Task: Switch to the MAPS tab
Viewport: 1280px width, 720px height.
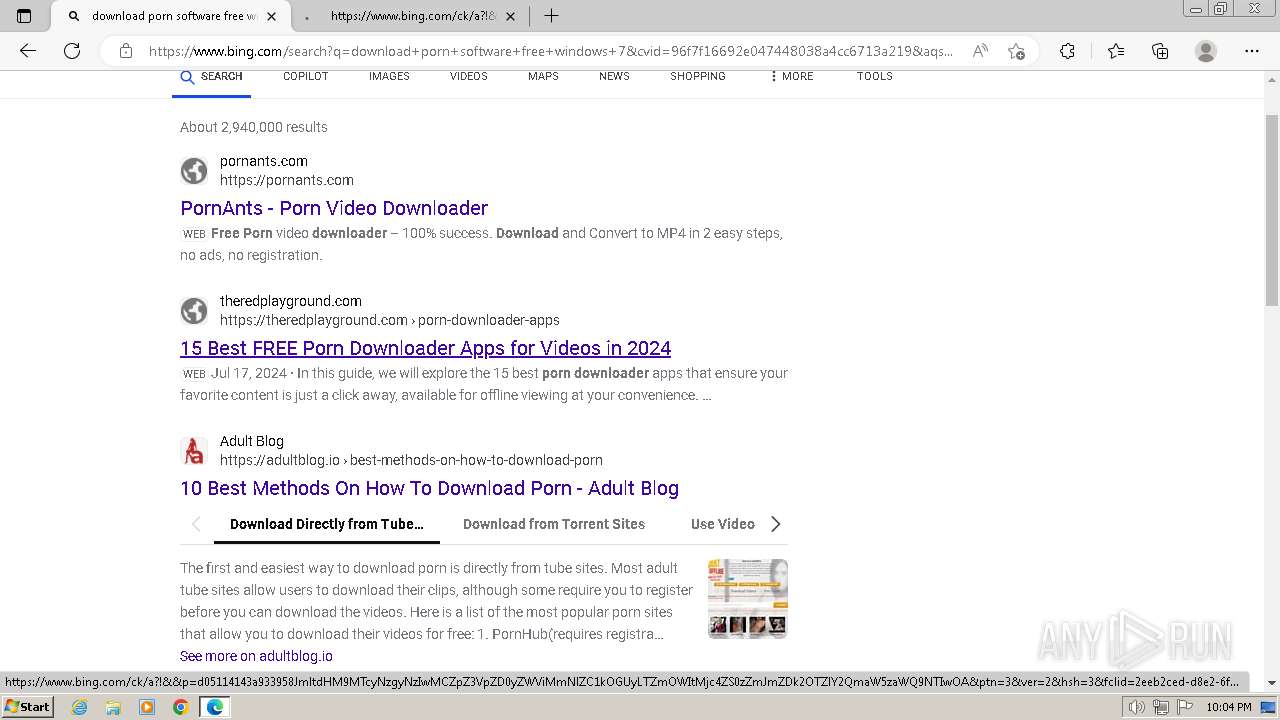Action: [543, 77]
